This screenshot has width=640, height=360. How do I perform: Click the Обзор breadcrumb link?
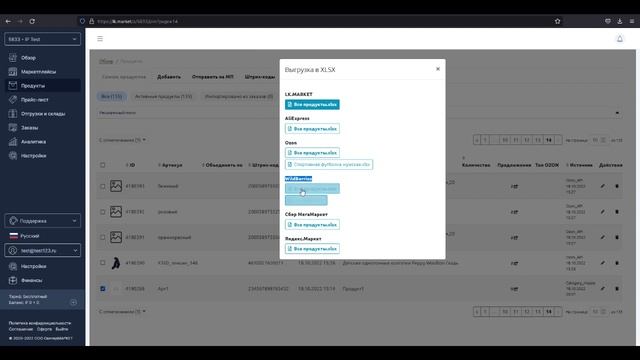pyautogui.click(x=106, y=61)
